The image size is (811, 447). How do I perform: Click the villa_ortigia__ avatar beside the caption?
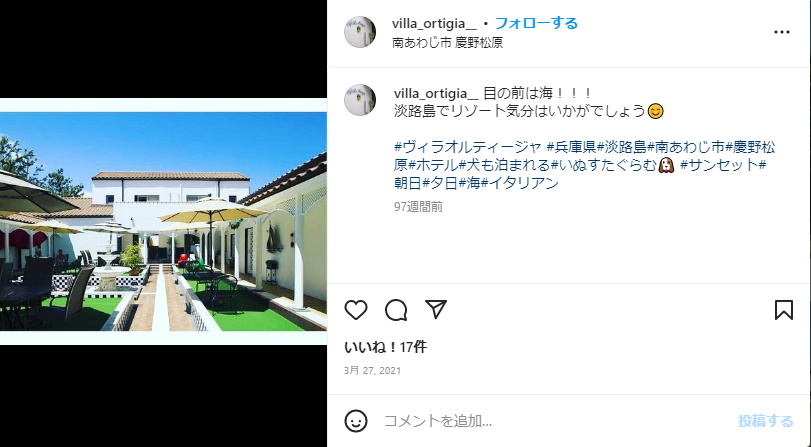tap(360, 100)
